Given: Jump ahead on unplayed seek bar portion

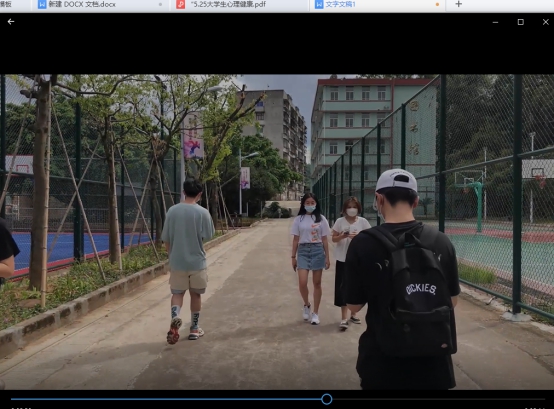Looking at the screenshot, I should (x=438, y=399).
